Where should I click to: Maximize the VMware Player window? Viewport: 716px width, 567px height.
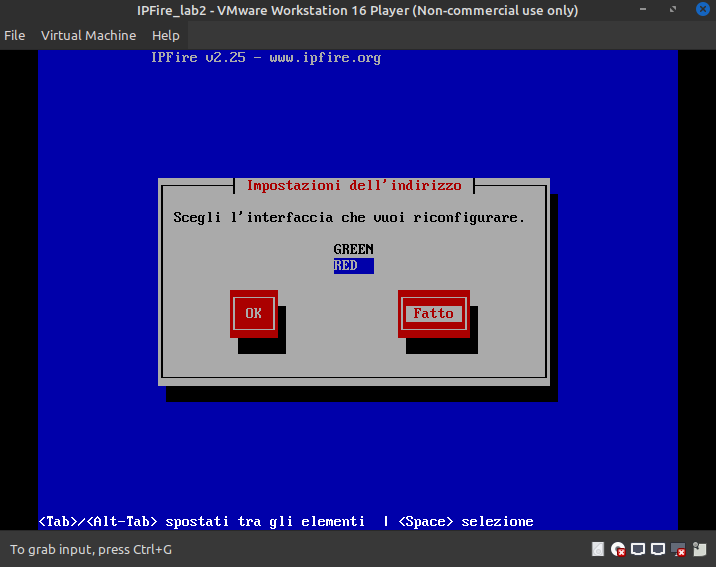(673, 9)
